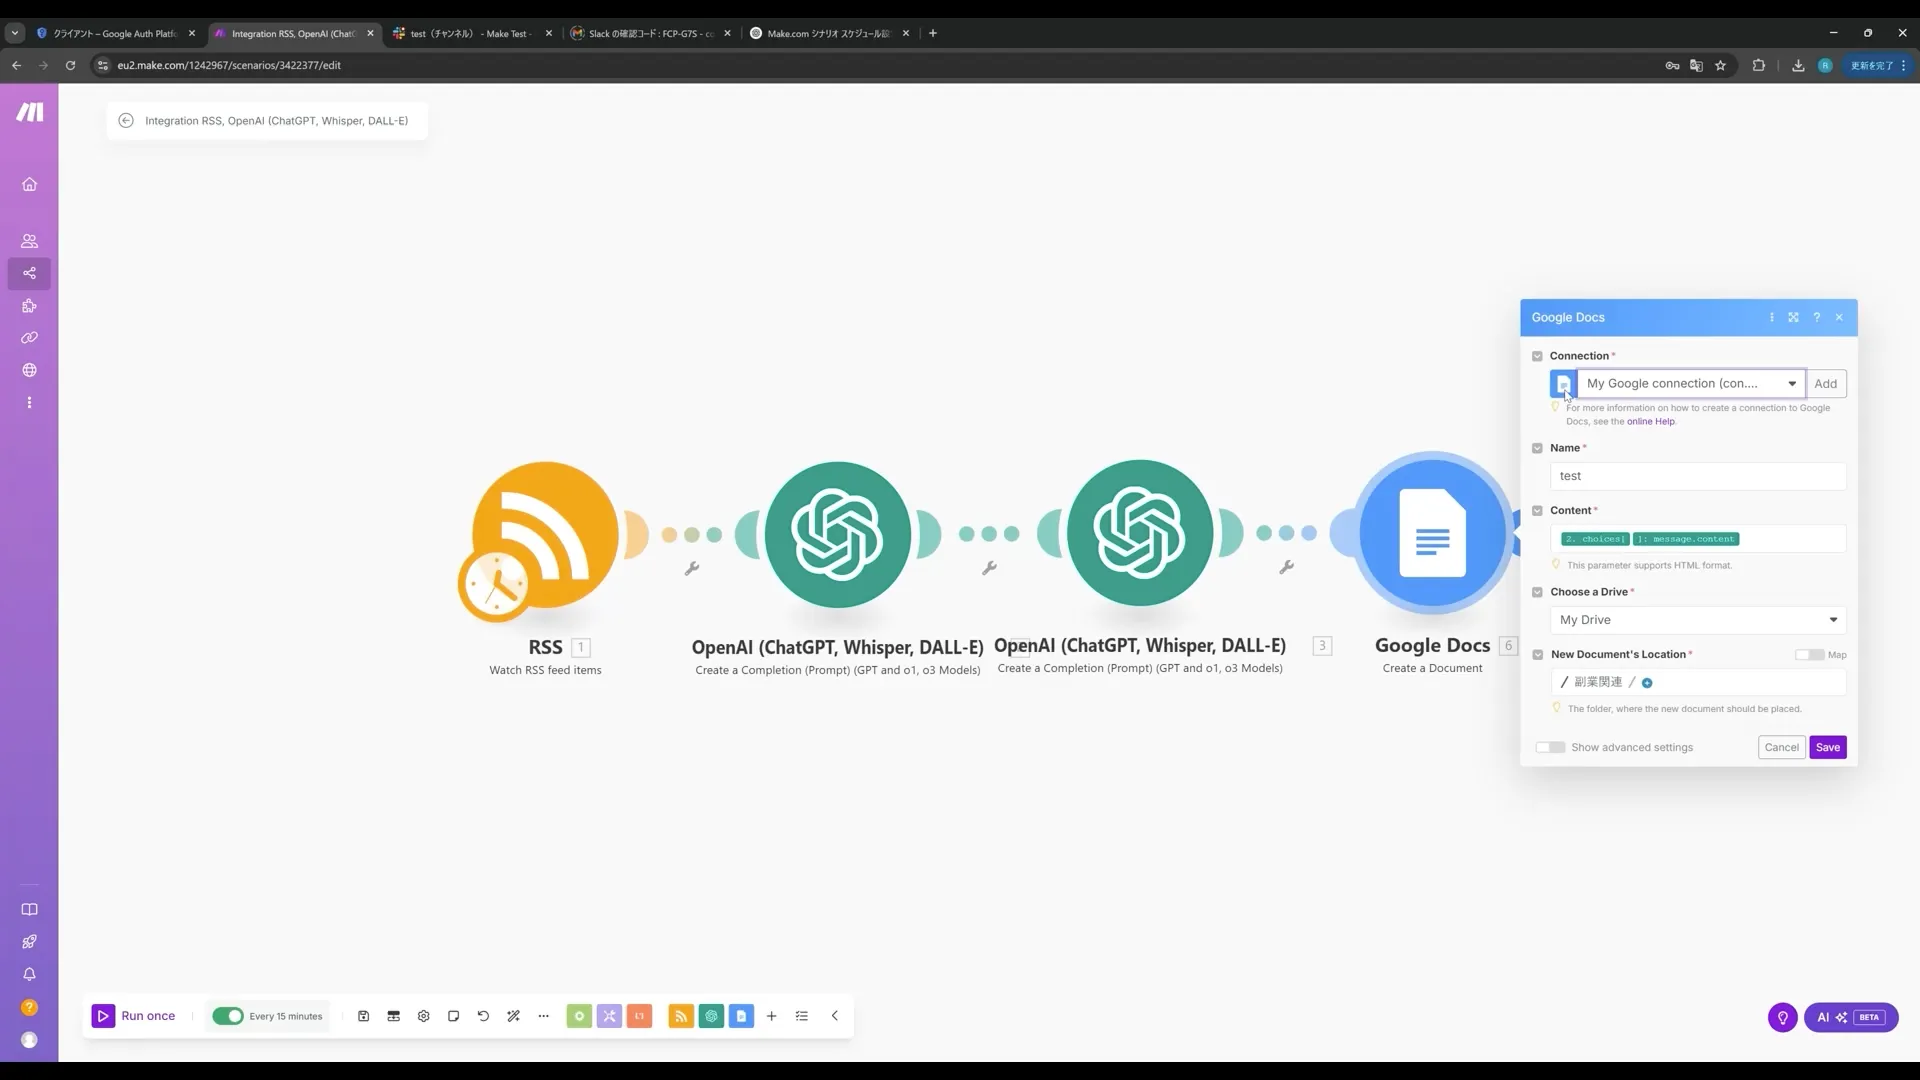Image resolution: width=1920 pixels, height=1080 pixels.
Task: Open the three-dot menu in Google Docs panel
Action: [x=1771, y=317]
